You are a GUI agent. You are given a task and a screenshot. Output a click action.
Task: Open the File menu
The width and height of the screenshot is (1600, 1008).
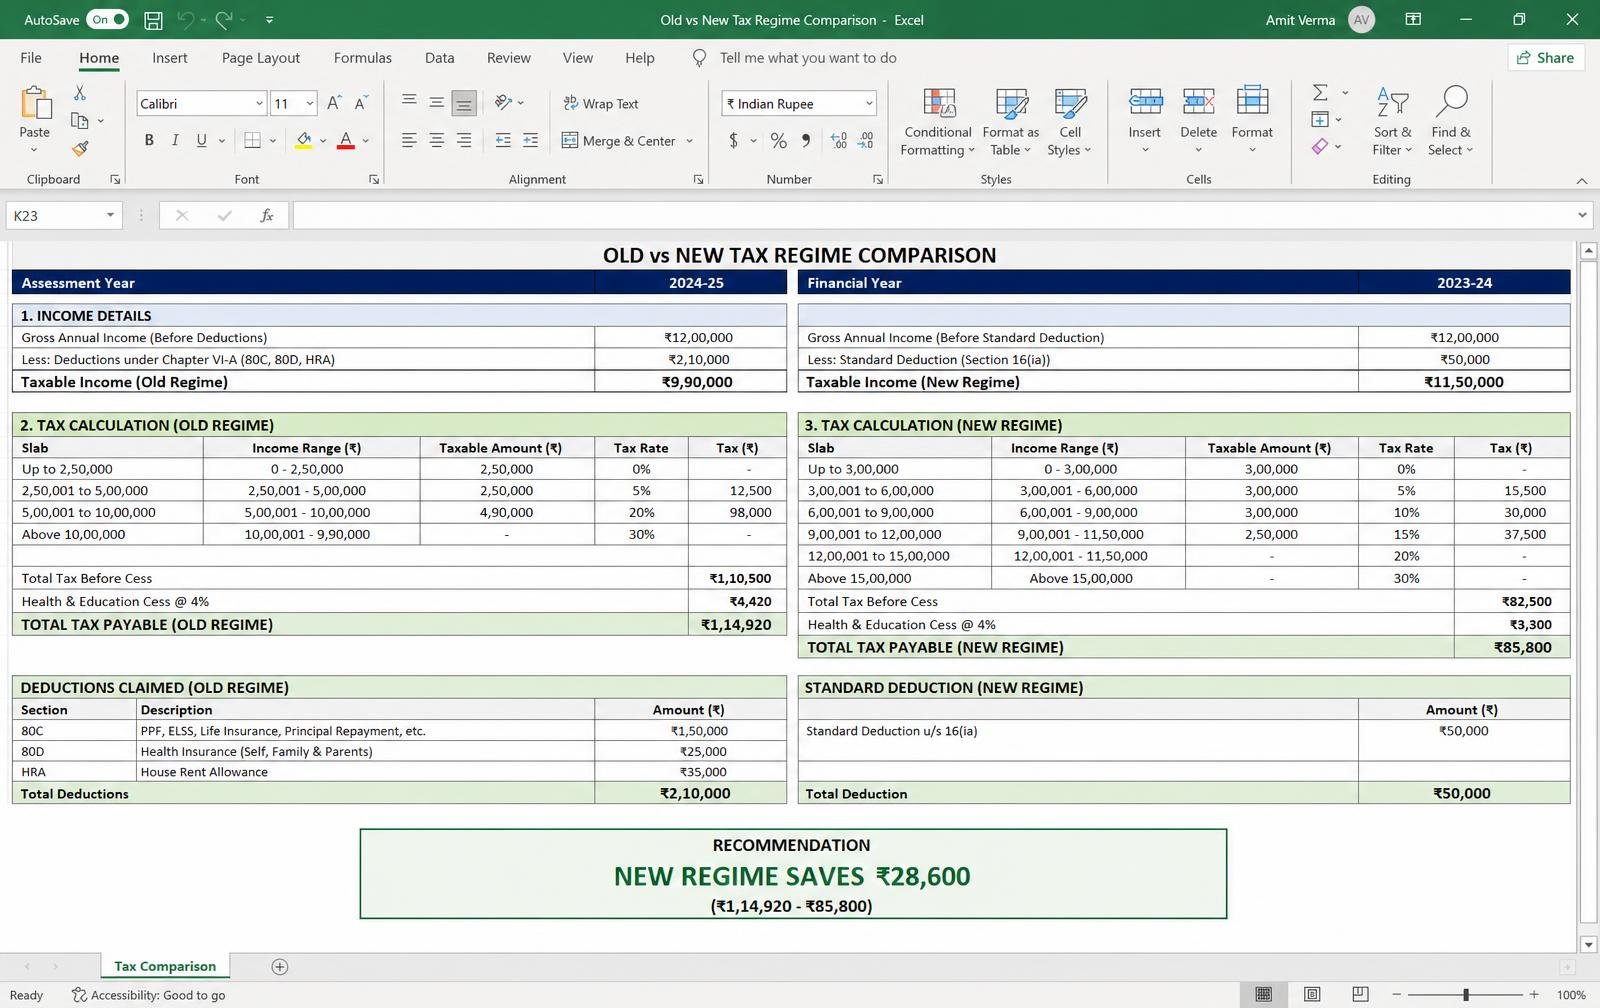[31, 58]
